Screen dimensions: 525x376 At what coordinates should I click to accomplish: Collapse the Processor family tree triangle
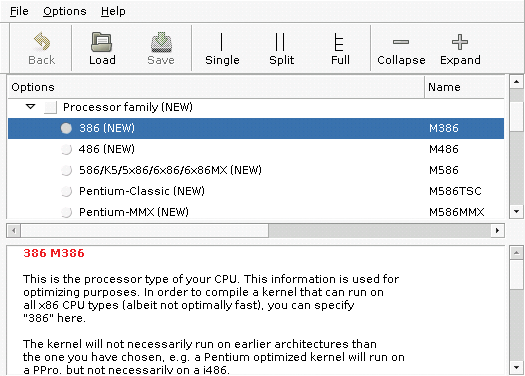tap(30, 107)
